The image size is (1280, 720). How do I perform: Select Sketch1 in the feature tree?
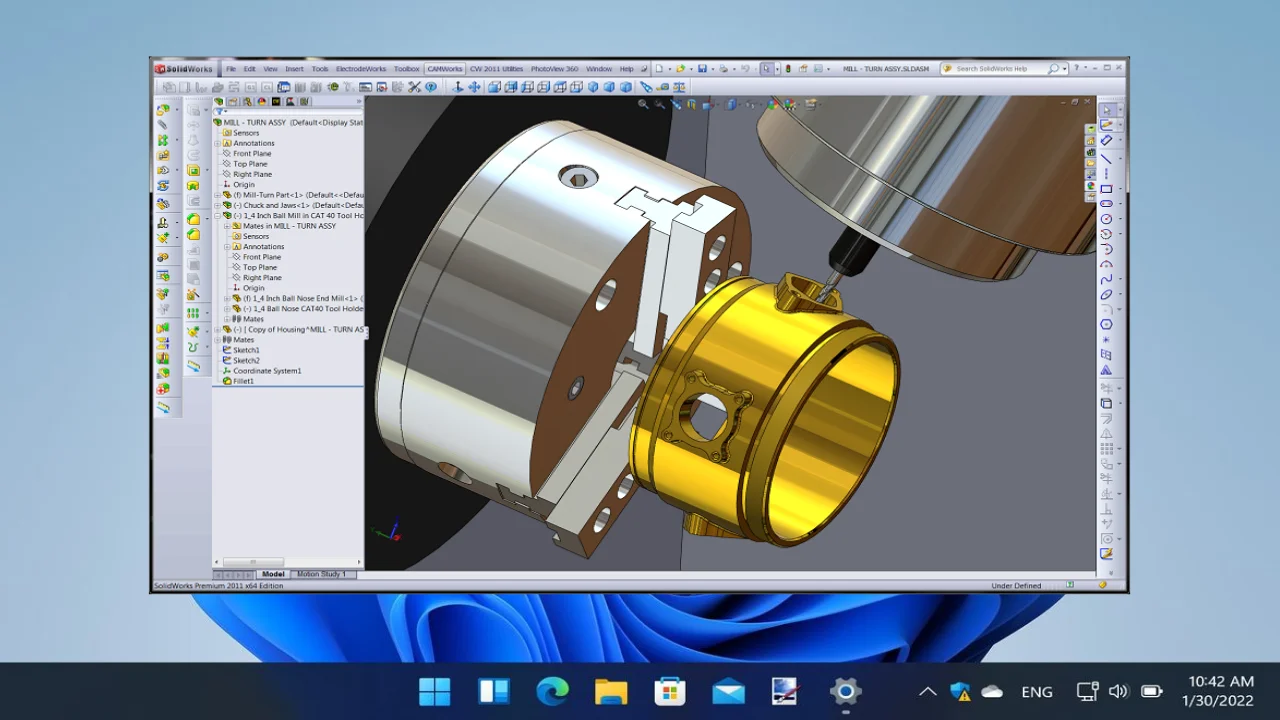[x=246, y=350]
